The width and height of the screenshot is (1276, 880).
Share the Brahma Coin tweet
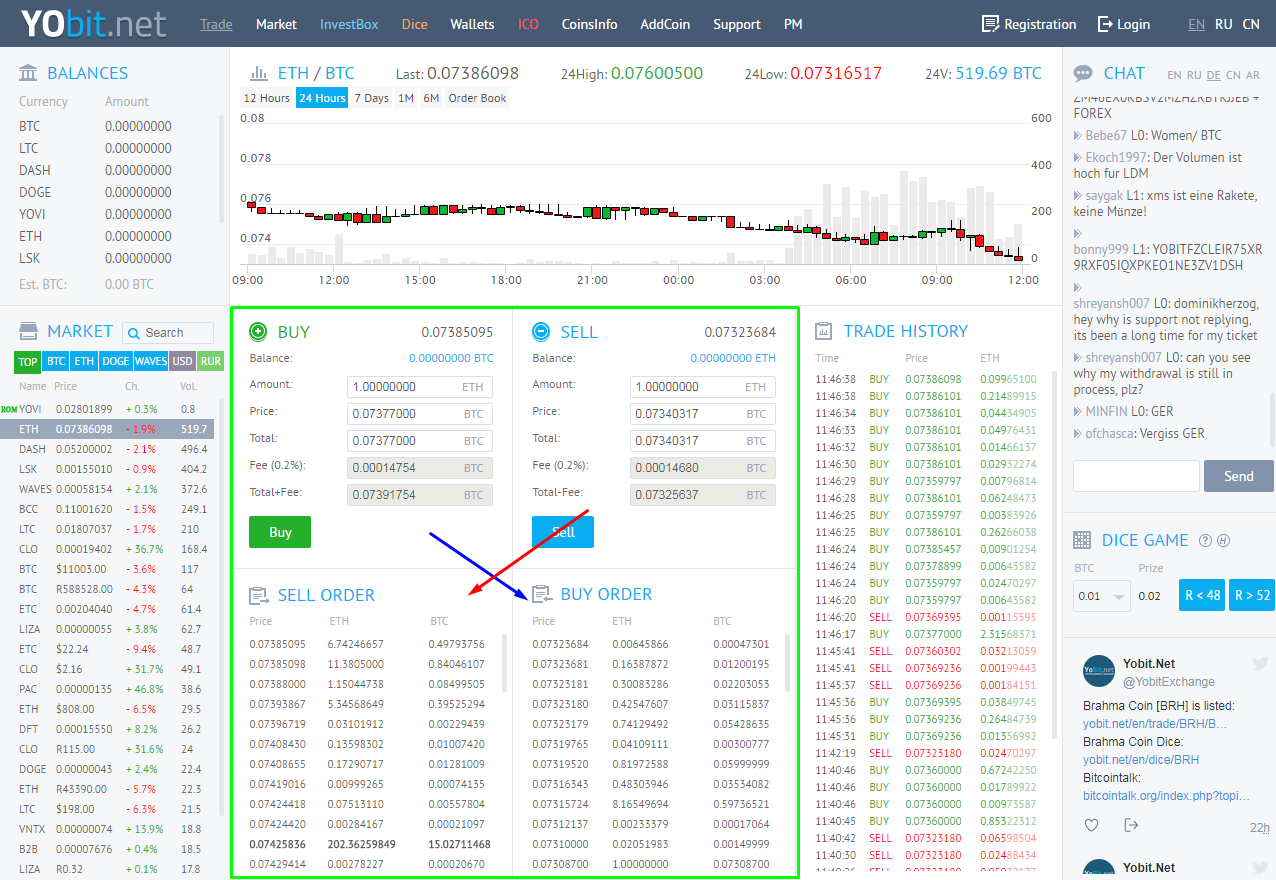[1131, 825]
